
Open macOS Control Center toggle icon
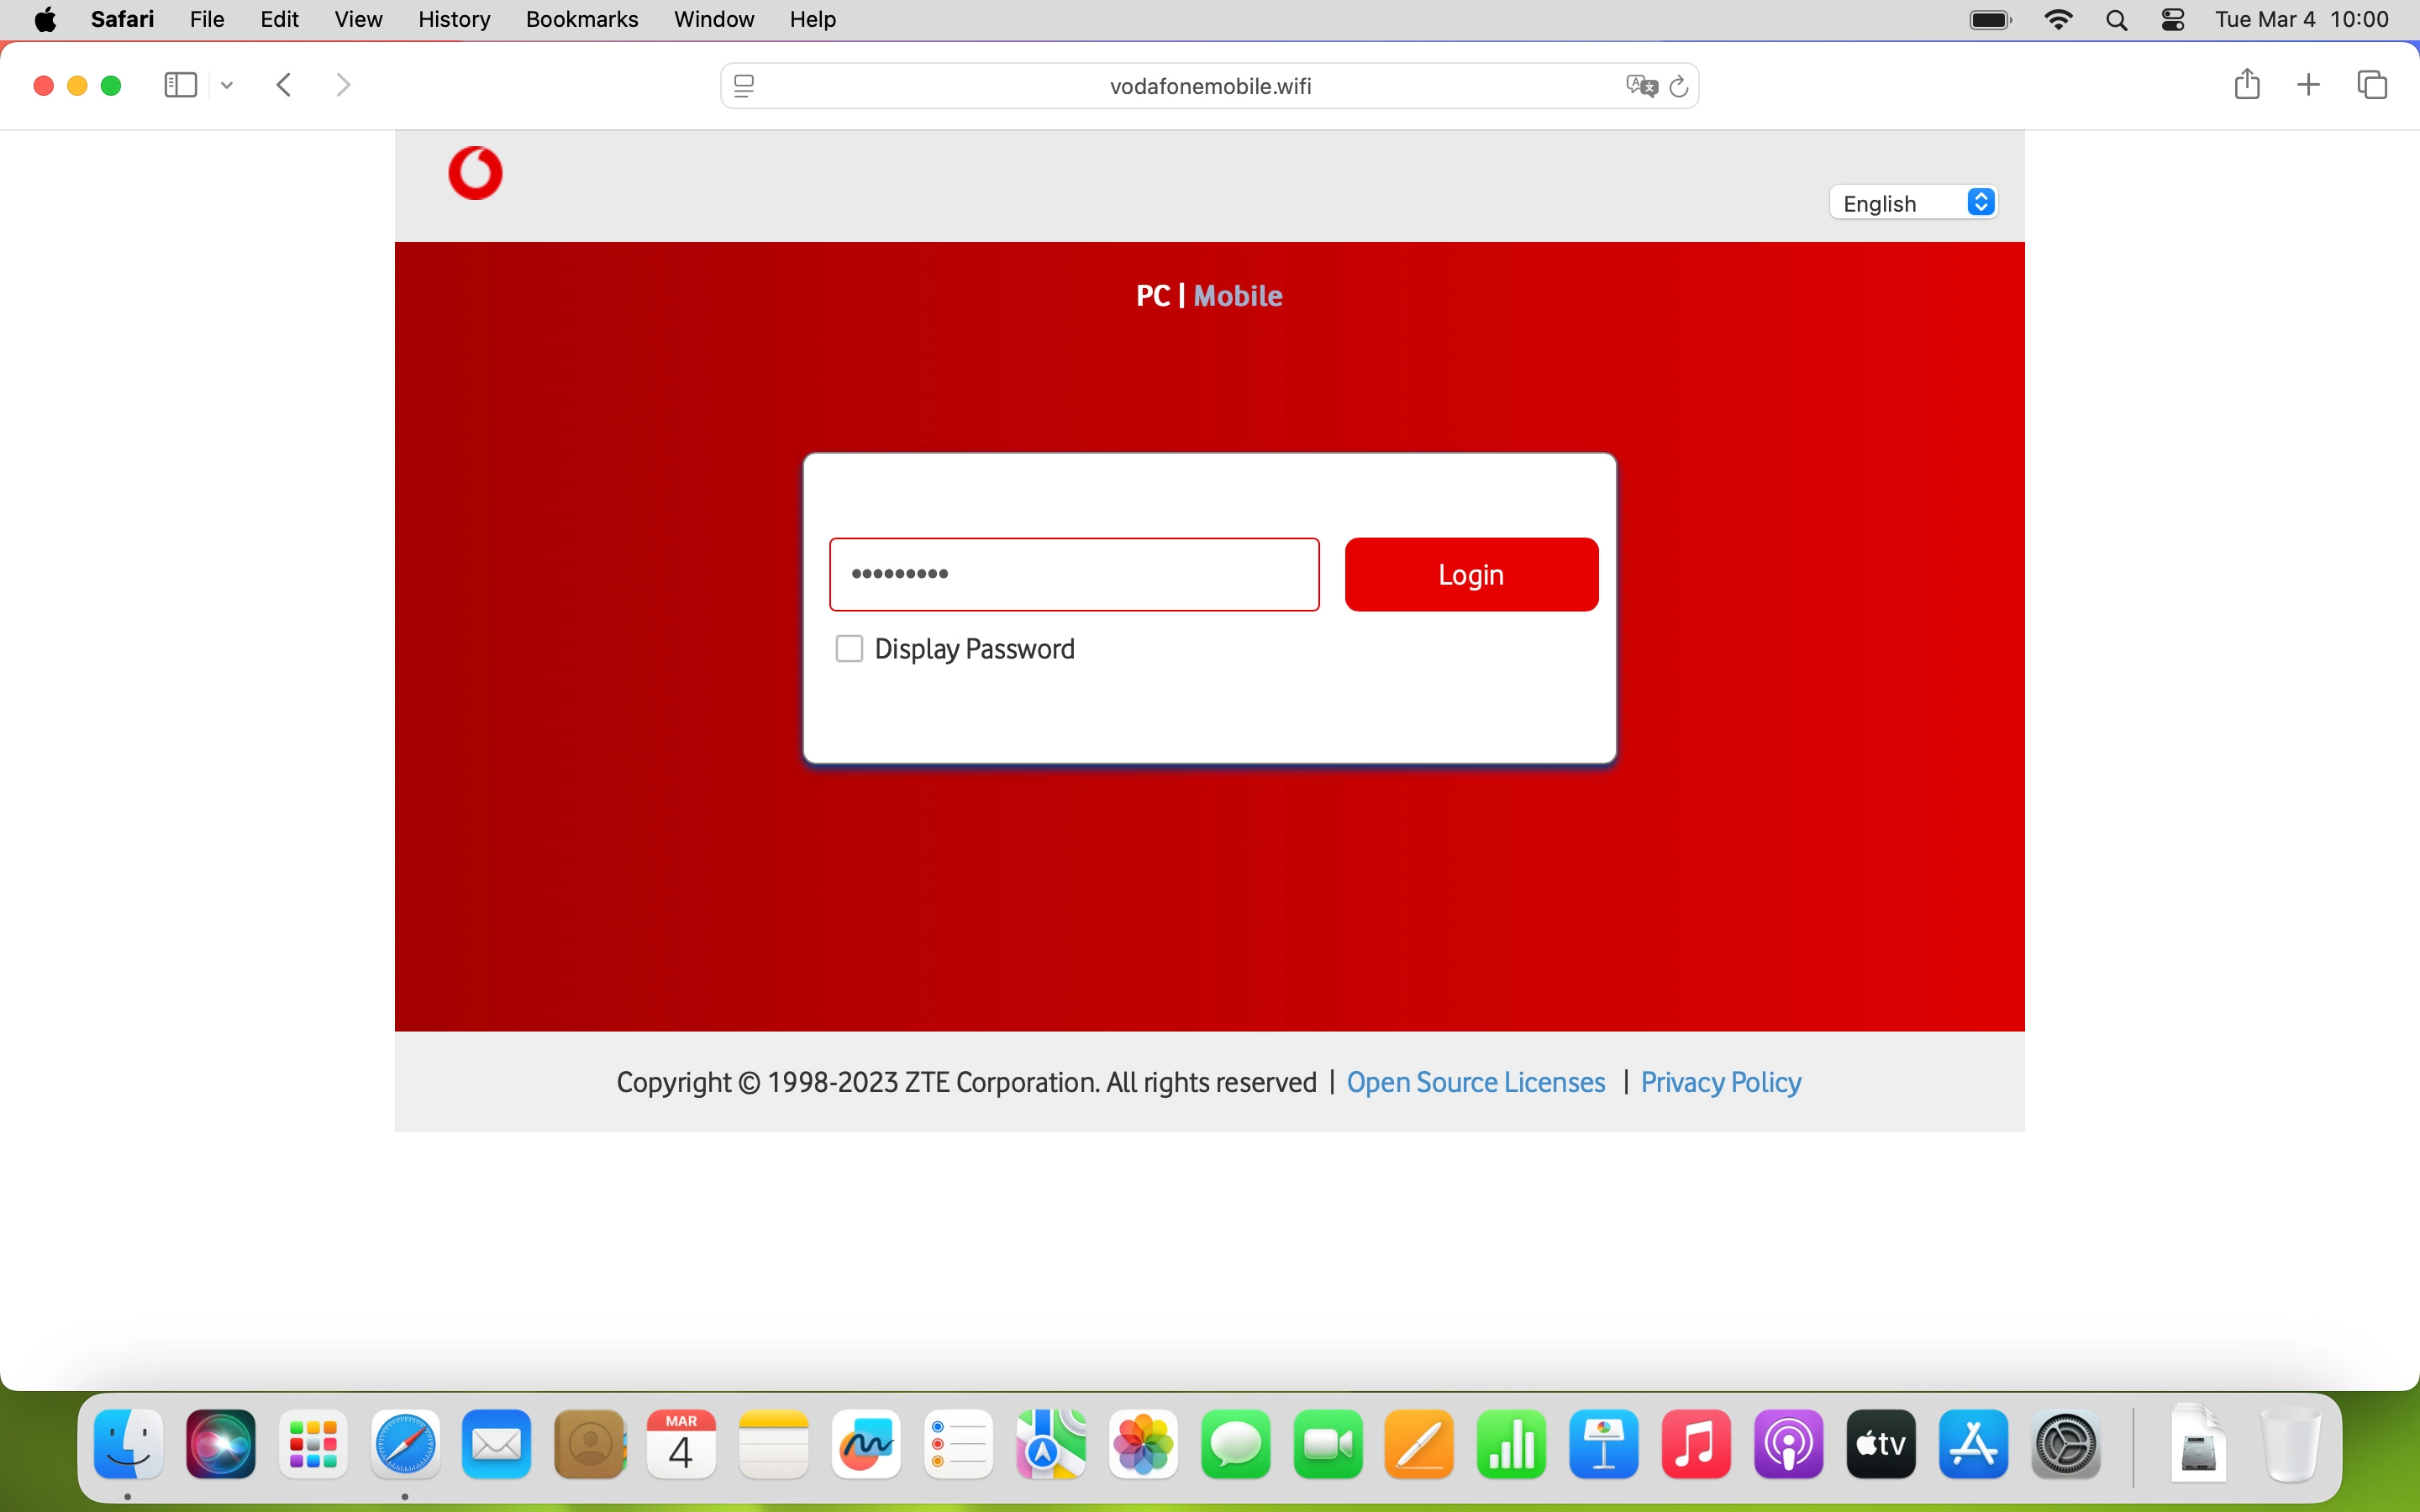pyautogui.click(x=2172, y=20)
